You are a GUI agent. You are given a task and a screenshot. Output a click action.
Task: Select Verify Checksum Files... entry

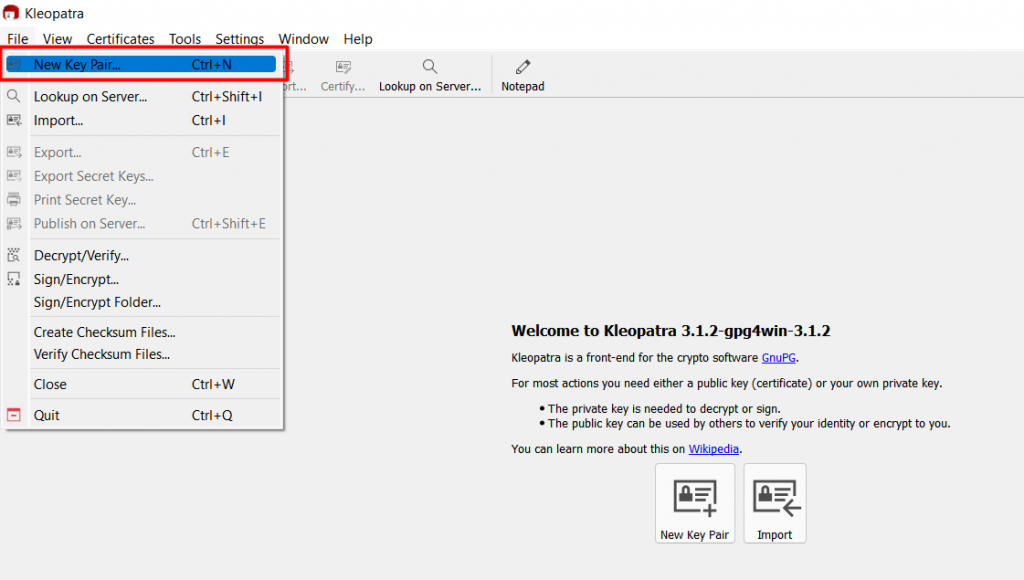(x=141, y=355)
